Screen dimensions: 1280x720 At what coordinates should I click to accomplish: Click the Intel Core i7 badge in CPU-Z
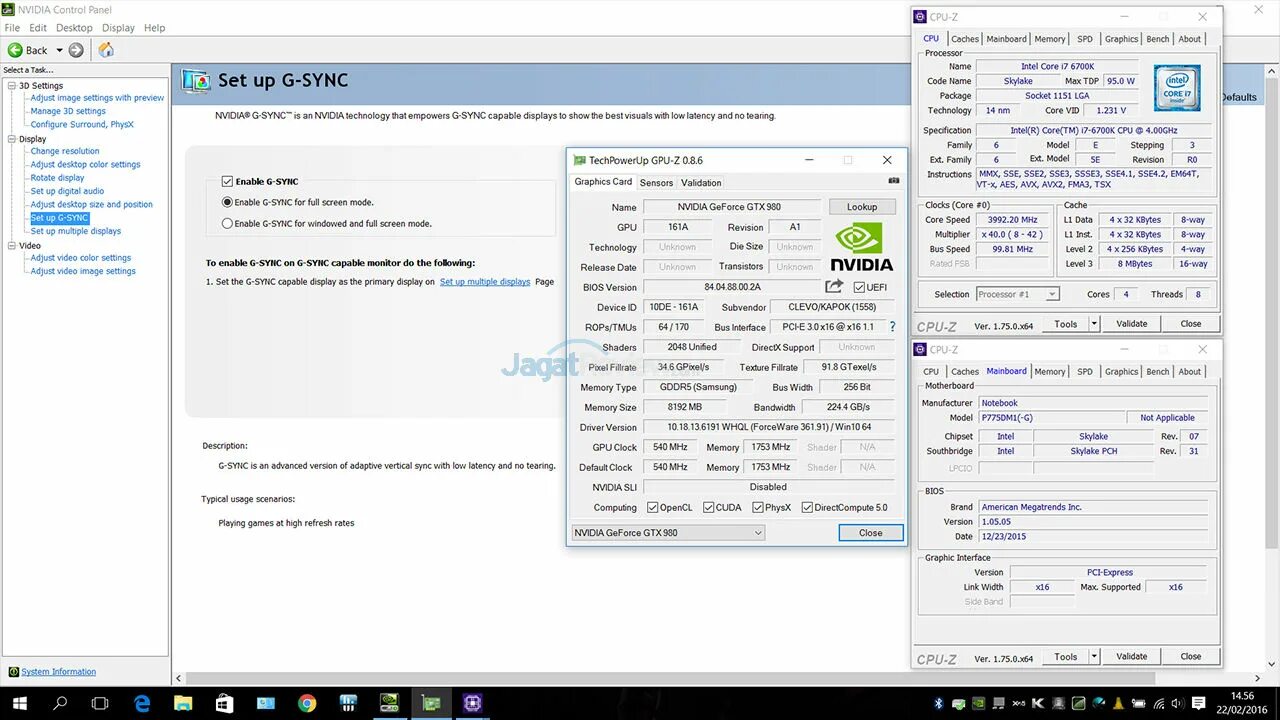pos(1177,88)
